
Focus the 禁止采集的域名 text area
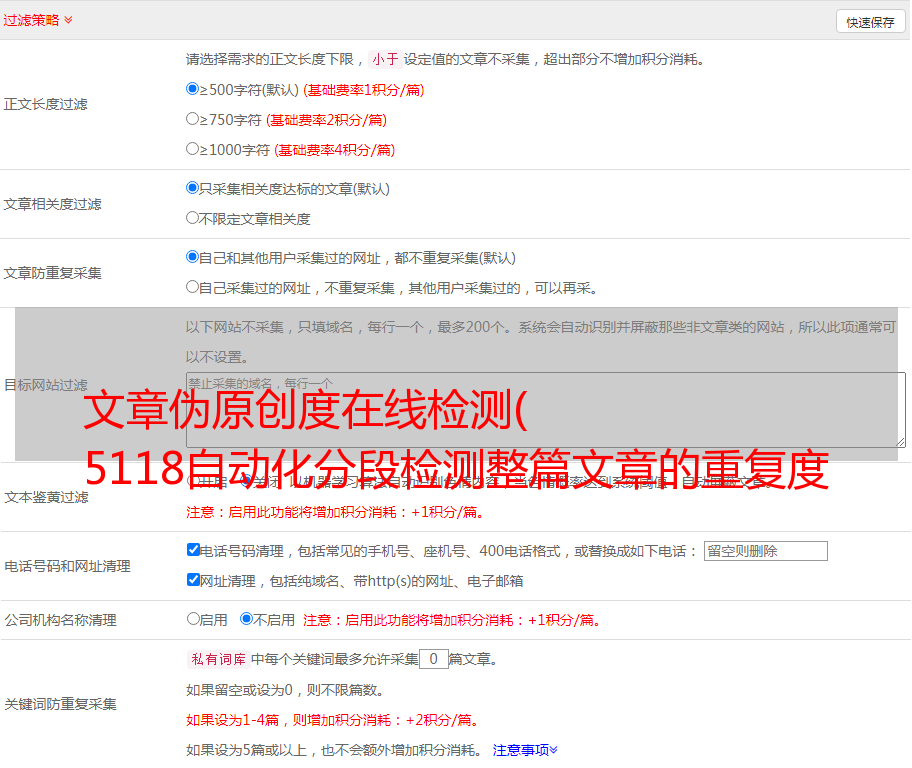coord(546,410)
